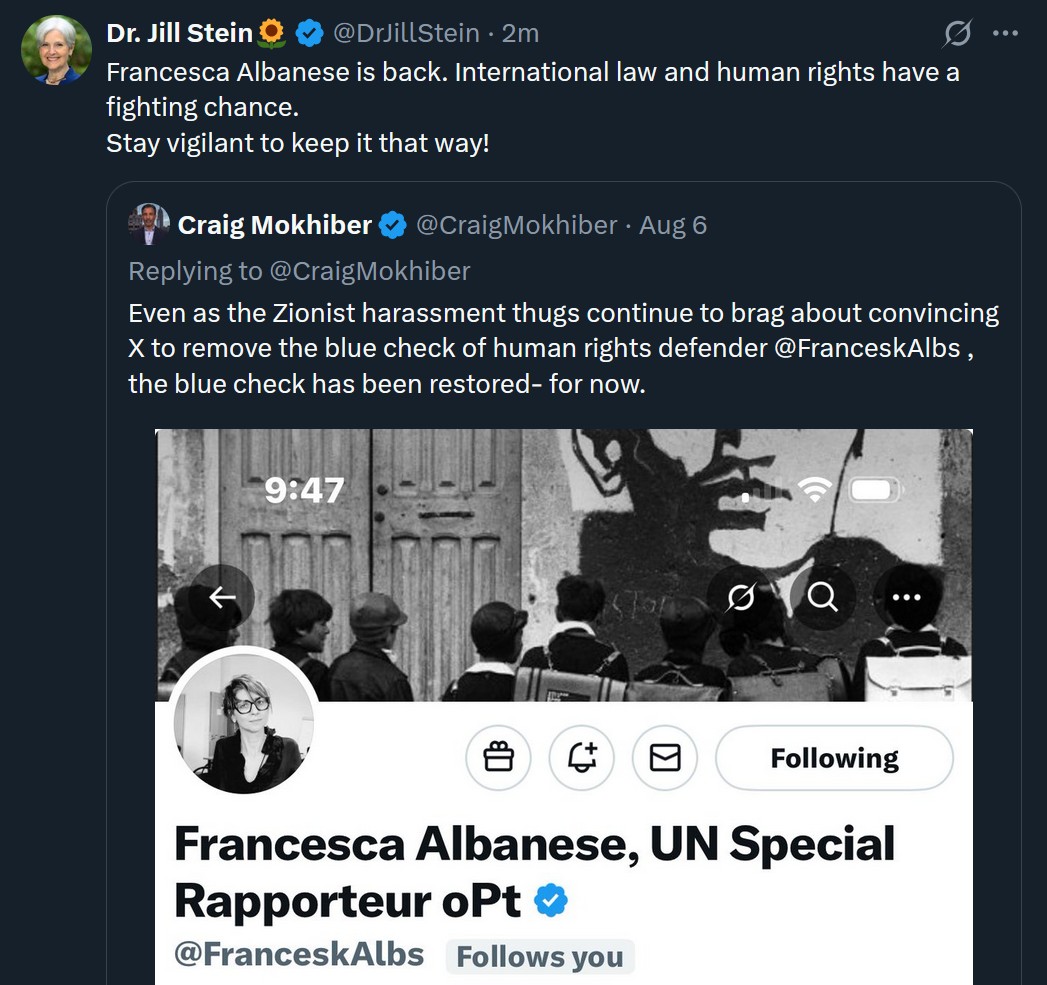Screen dimensions: 1047x985
Task: Click the verified badge beside Craig Mokhiber
Action: point(393,225)
